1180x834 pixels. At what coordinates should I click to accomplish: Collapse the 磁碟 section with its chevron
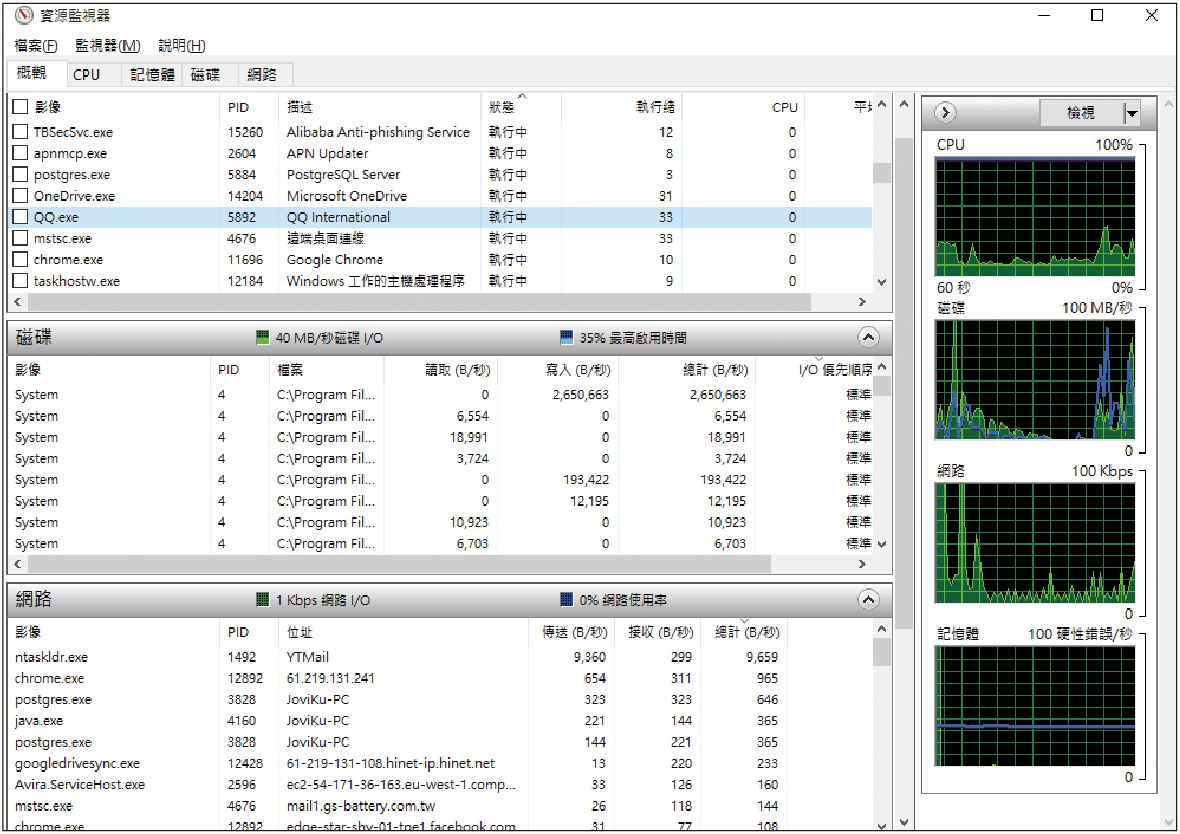[868, 336]
